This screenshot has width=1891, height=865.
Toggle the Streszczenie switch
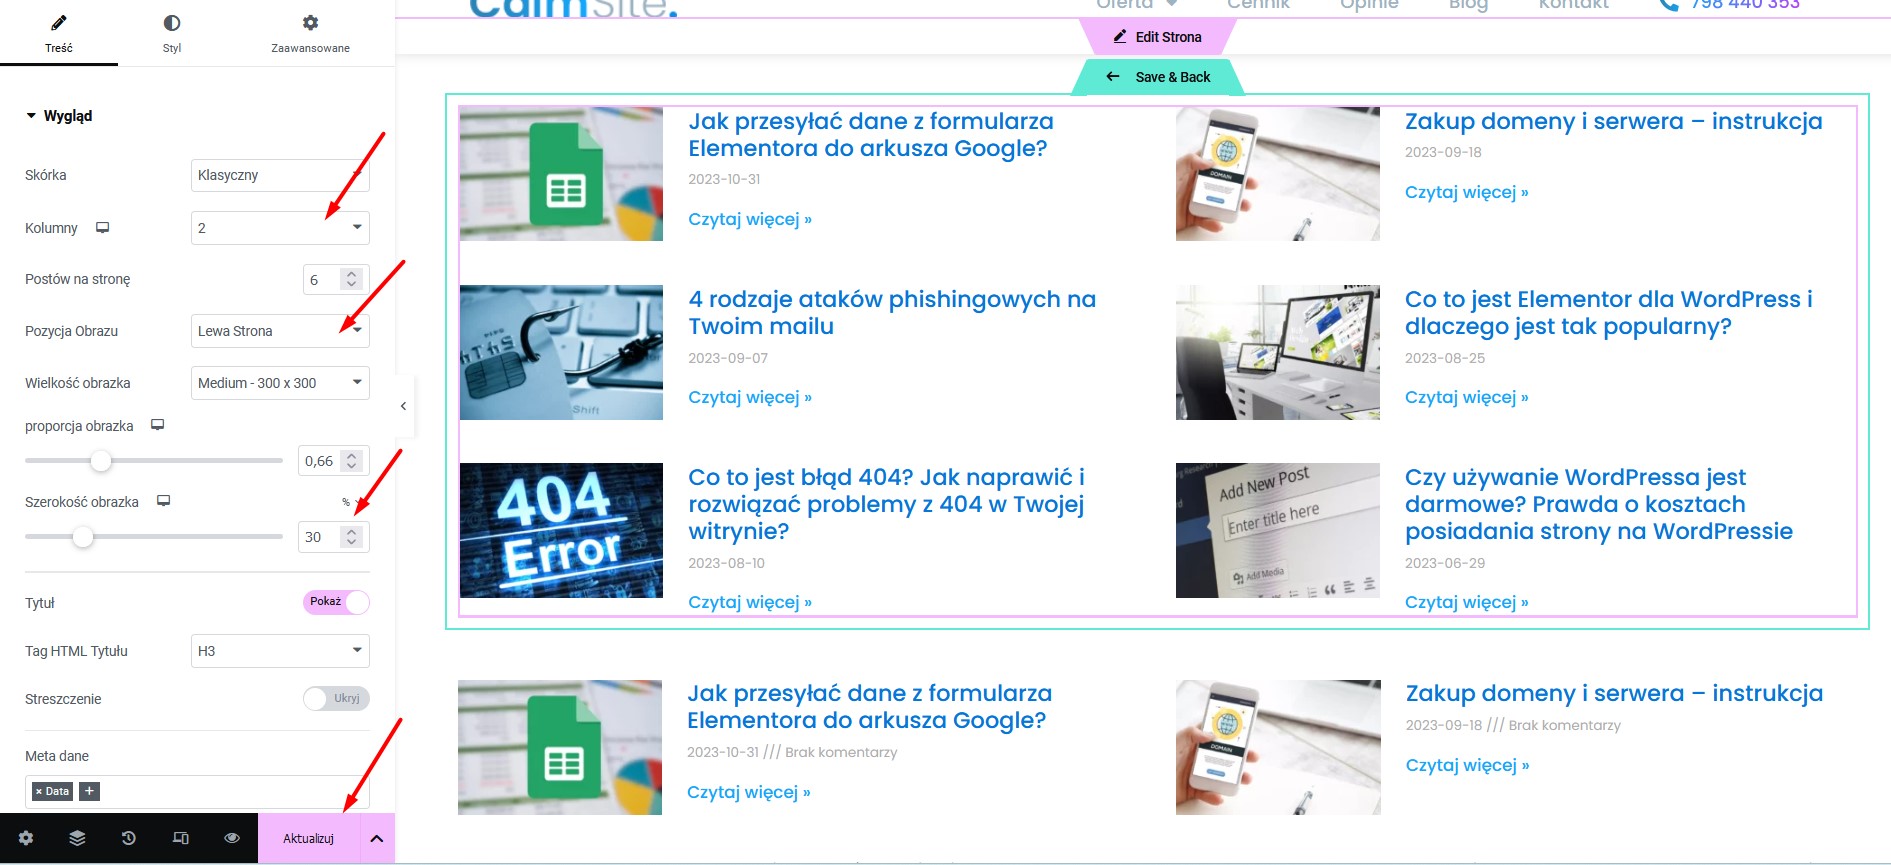tap(336, 698)
